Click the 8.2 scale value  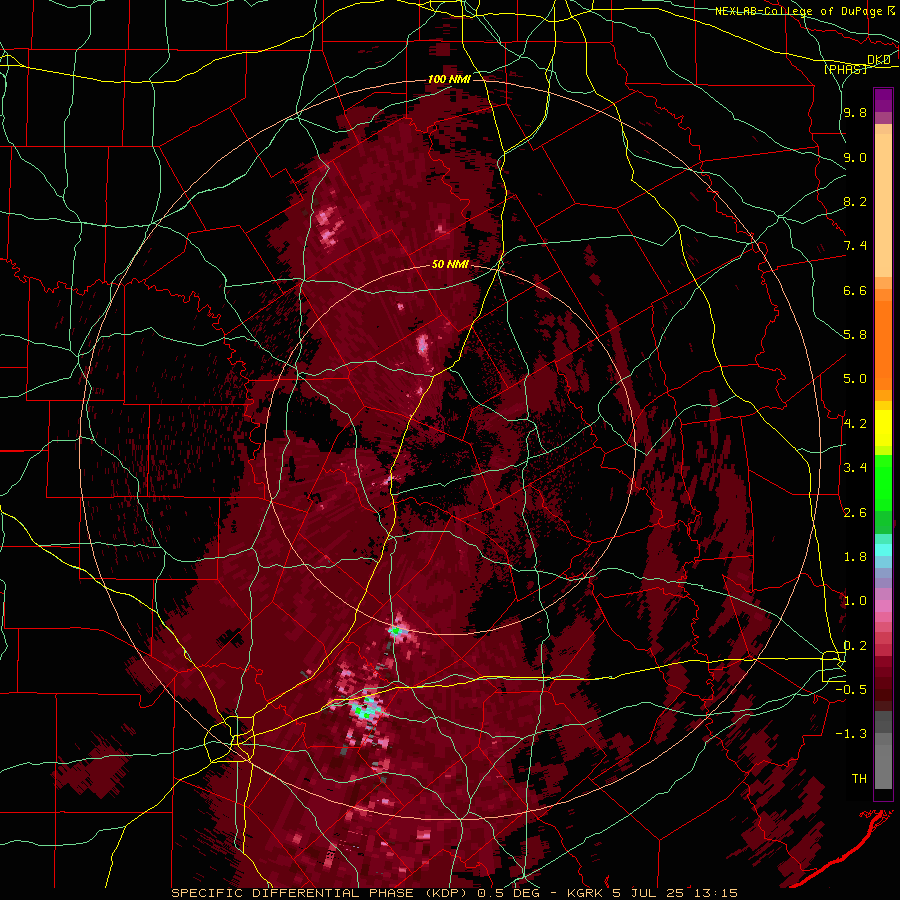[855, 201]
